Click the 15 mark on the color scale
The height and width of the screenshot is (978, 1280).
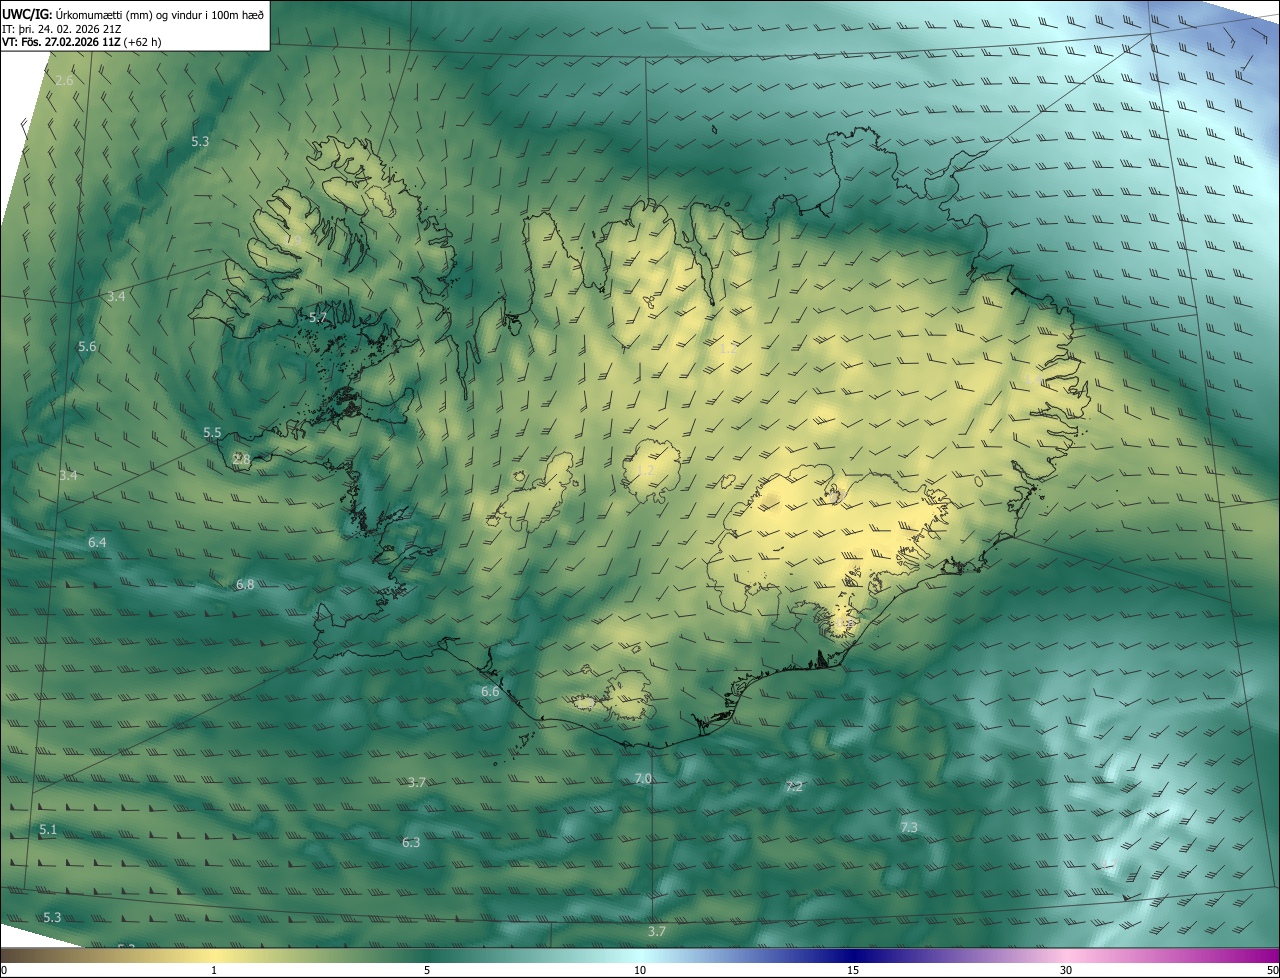pos(853,970)
